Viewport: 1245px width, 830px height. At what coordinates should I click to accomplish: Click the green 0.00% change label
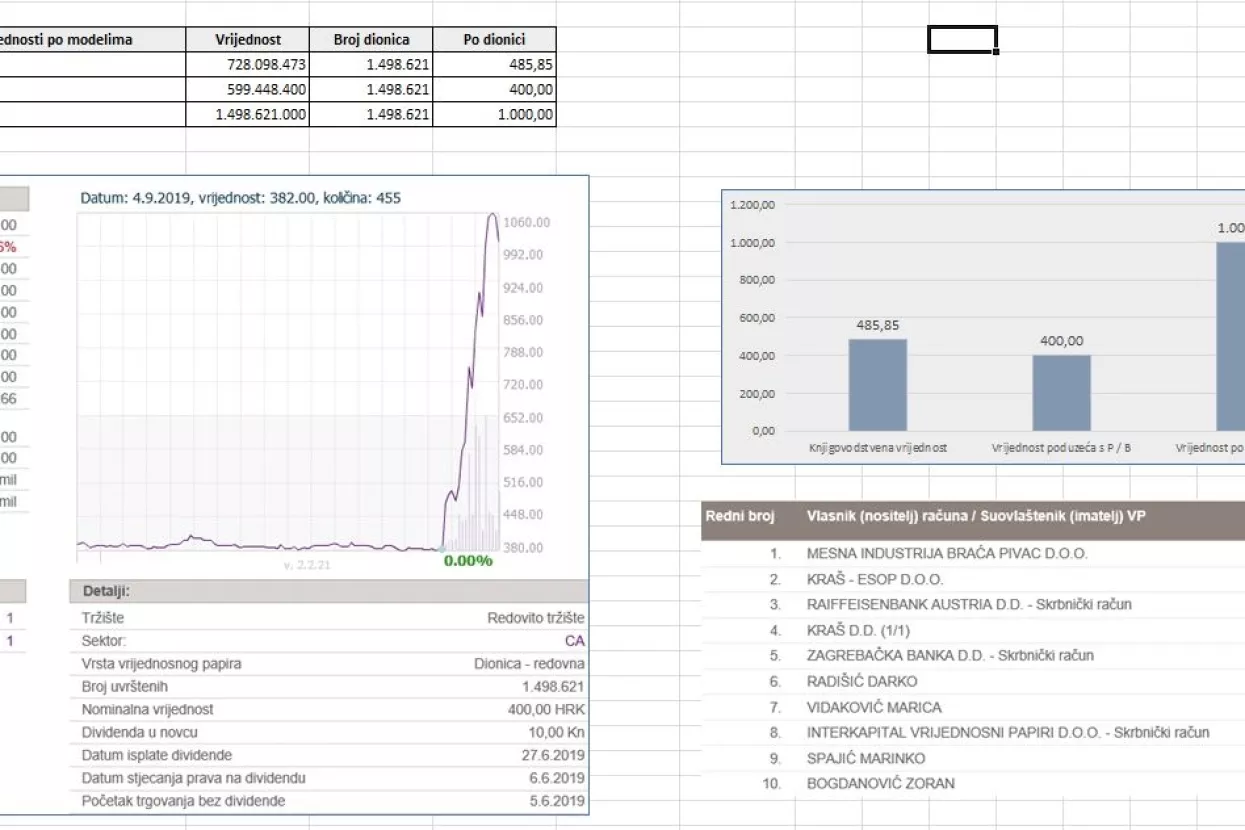point(468,561)
